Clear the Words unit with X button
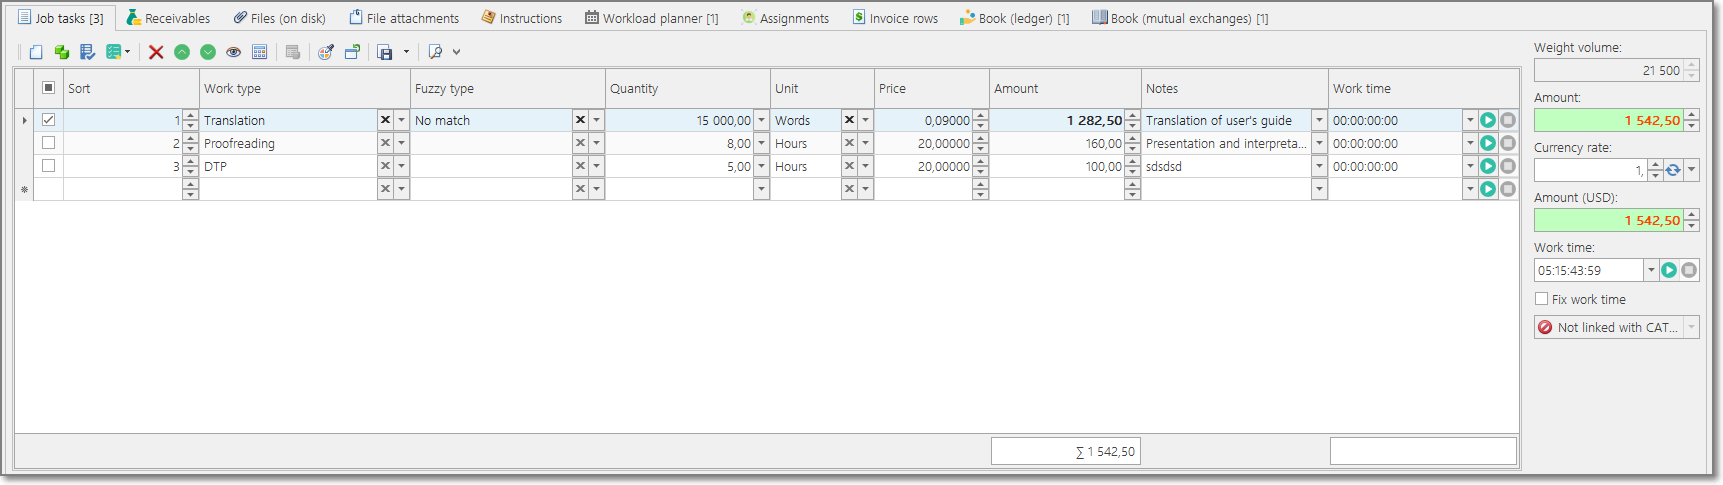Viewport: 1723px width, 485px height. tap(849, 120)
